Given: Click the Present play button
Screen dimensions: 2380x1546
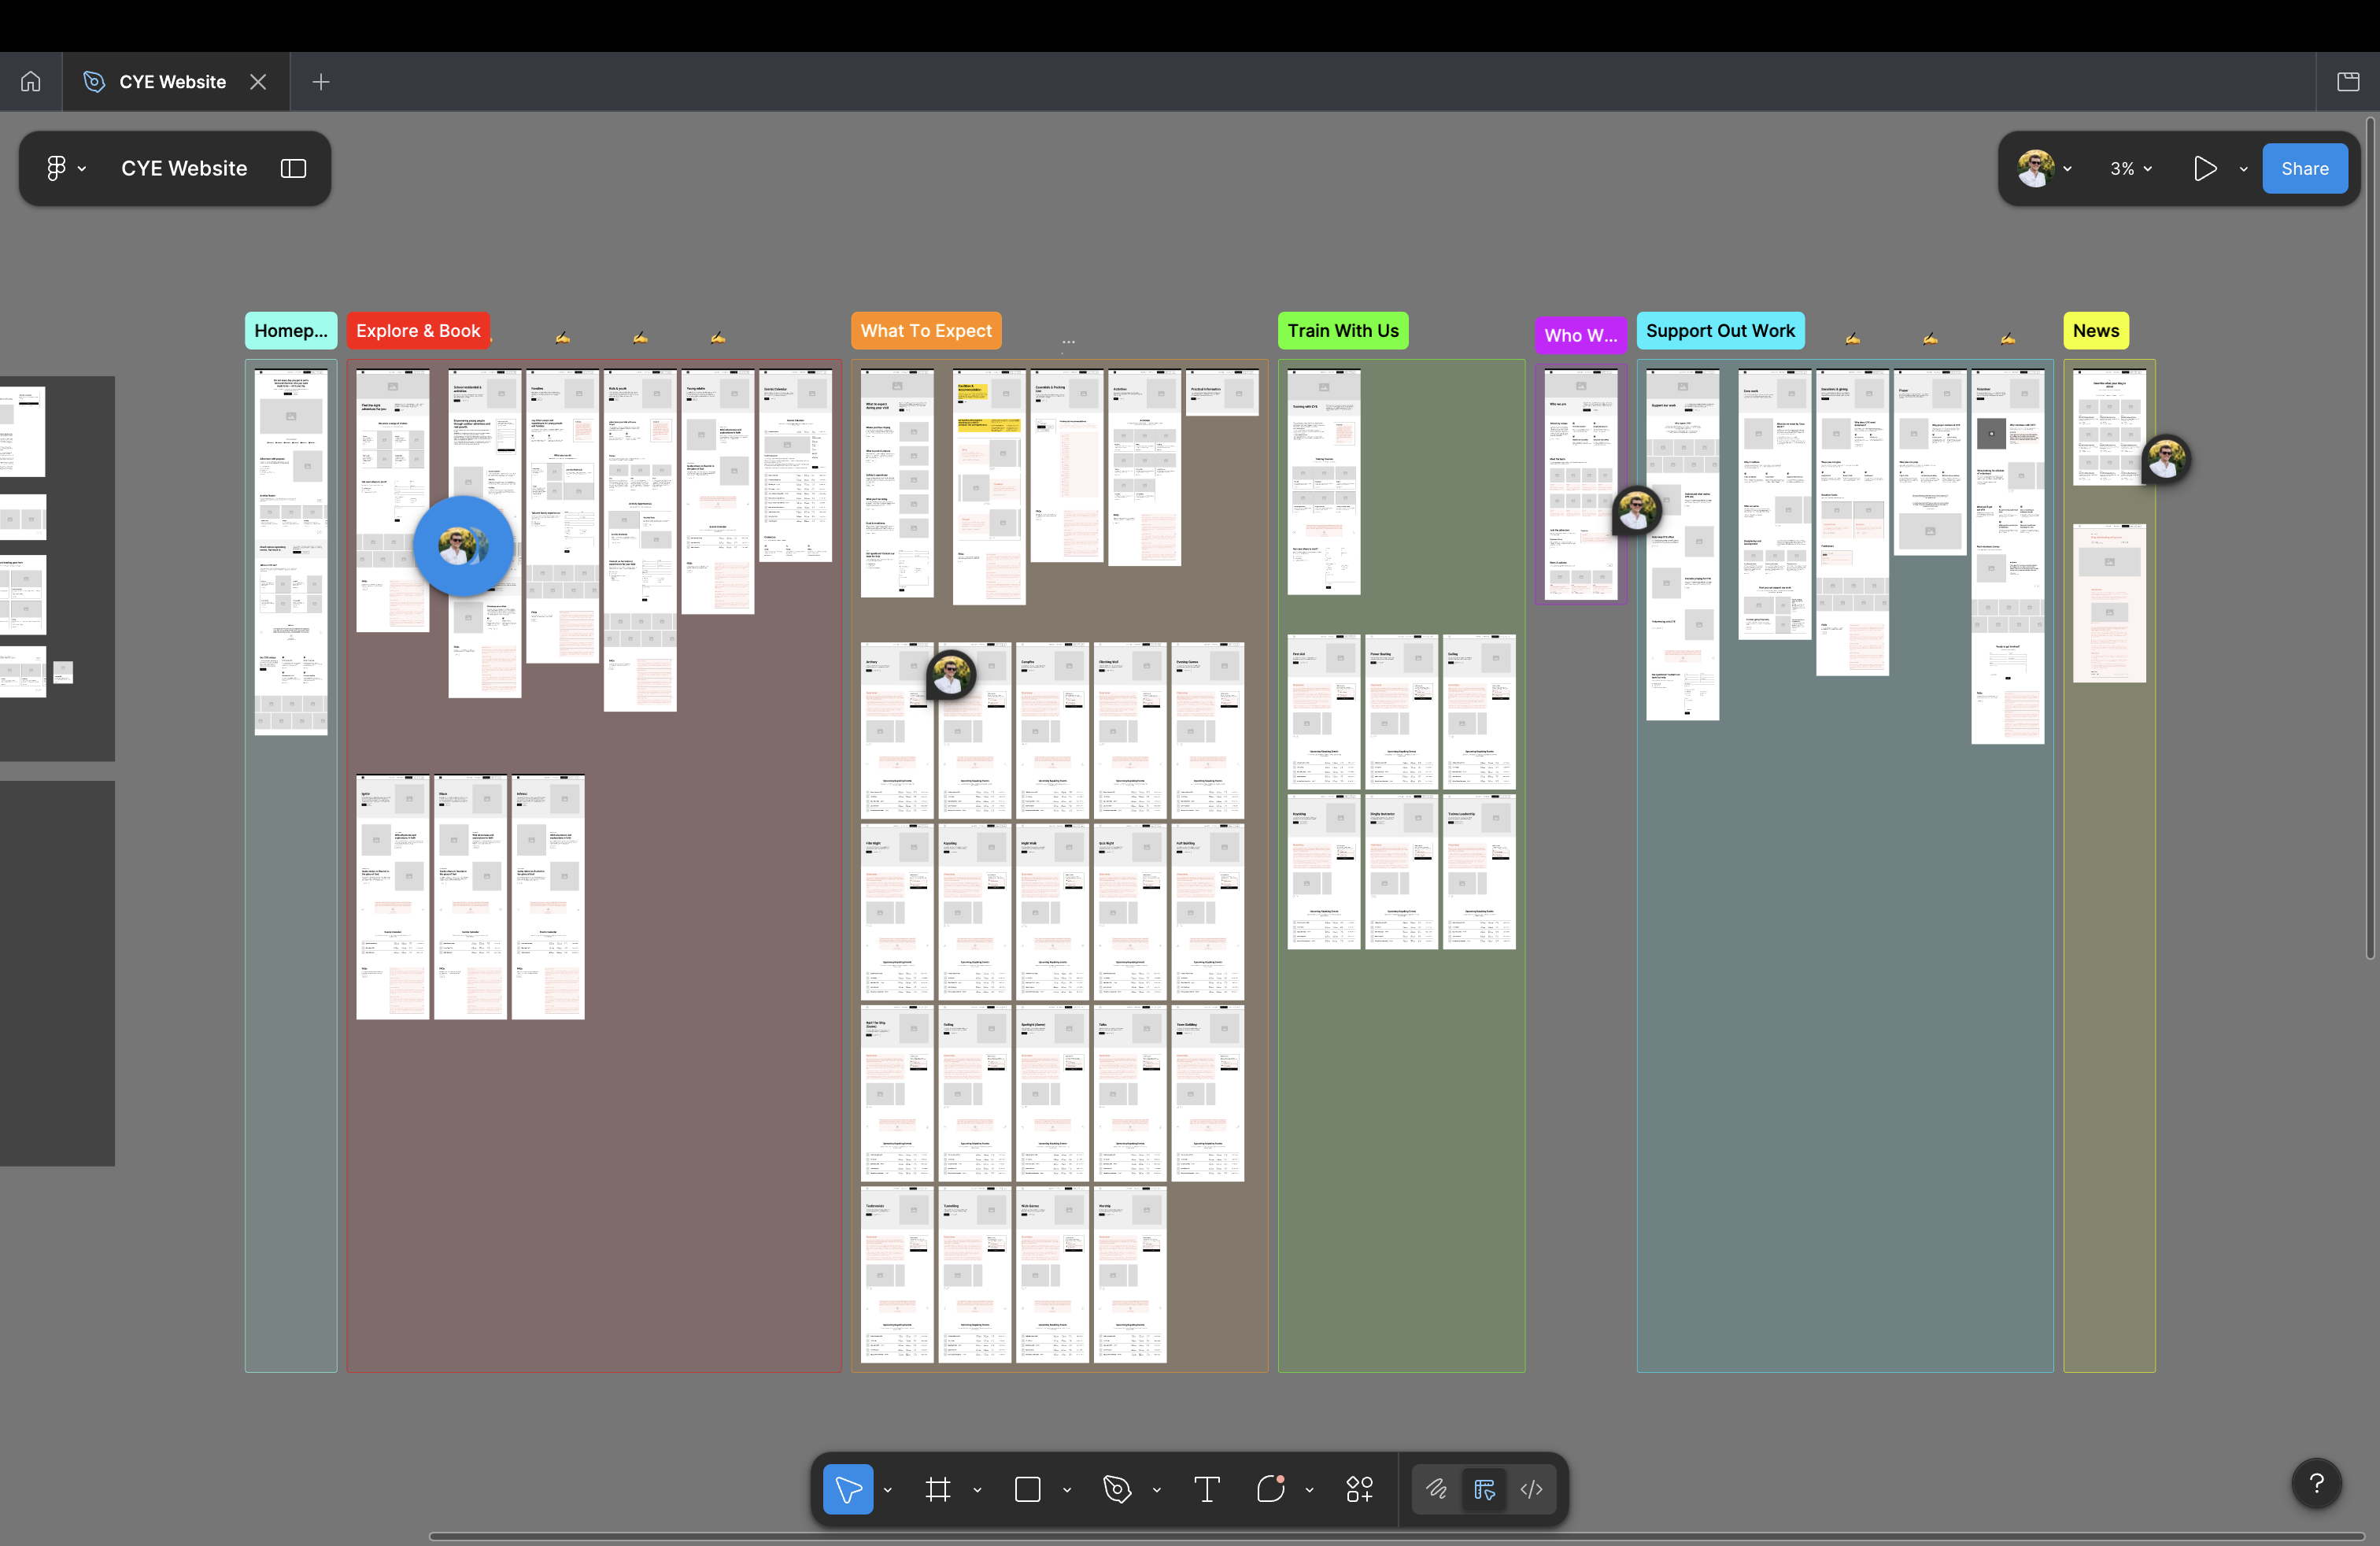Looking at the screenshot, I should tap(2205, 168).
